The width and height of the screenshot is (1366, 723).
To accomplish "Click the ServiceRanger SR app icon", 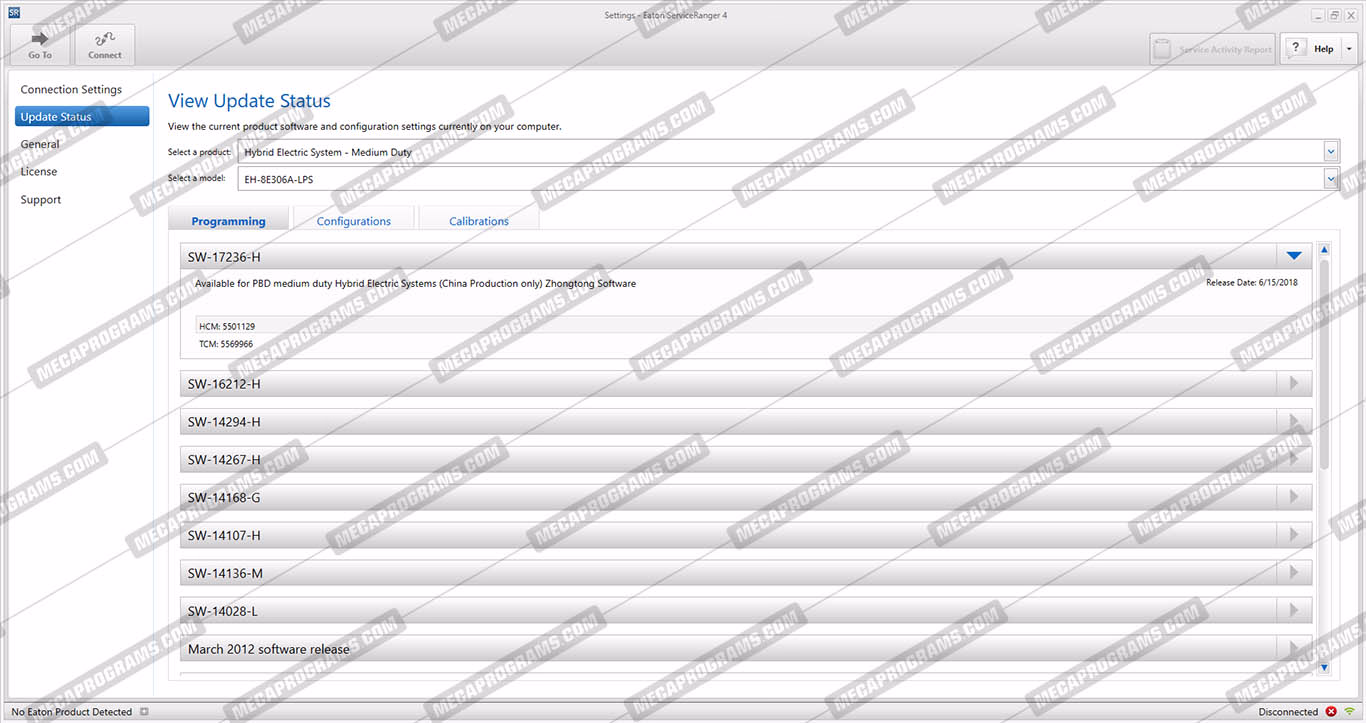I will click(14, 13).
